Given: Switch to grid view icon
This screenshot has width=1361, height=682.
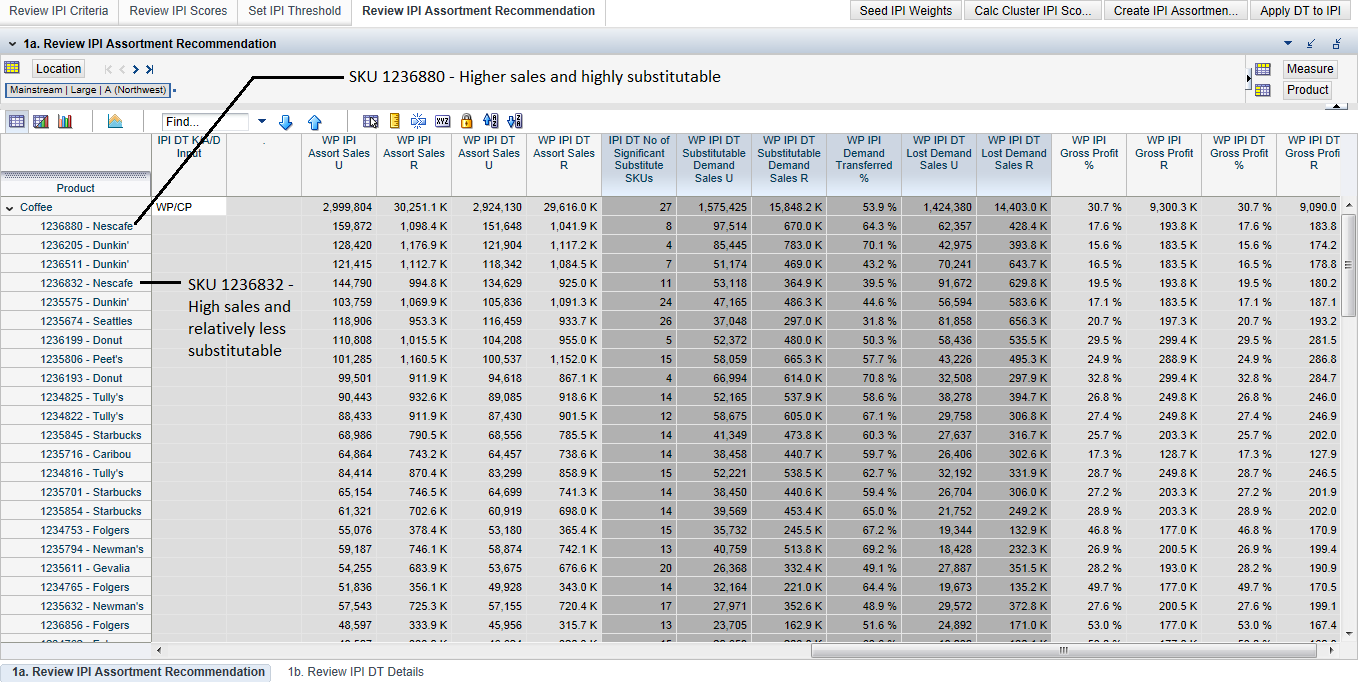Looking at the screenshot, I should 17,121.
